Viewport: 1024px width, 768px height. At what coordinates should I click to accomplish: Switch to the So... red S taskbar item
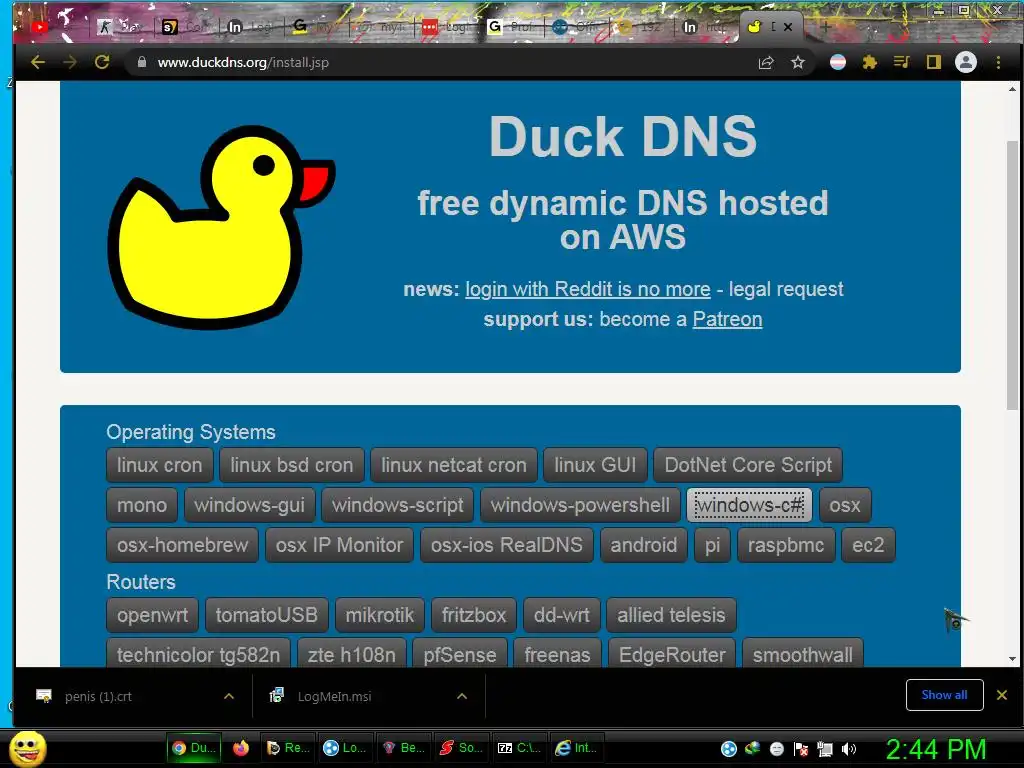pos(461,748)
